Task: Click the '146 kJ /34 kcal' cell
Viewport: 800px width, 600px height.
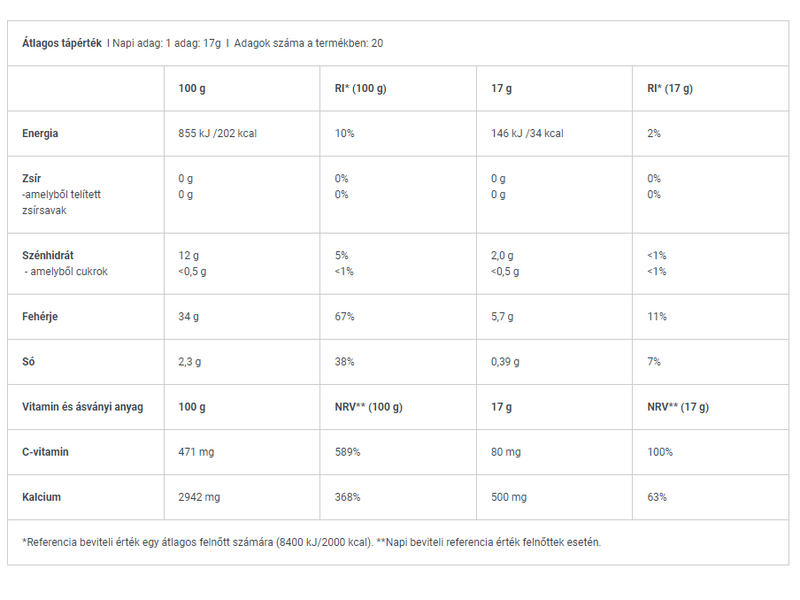Action: coord(527,133)
